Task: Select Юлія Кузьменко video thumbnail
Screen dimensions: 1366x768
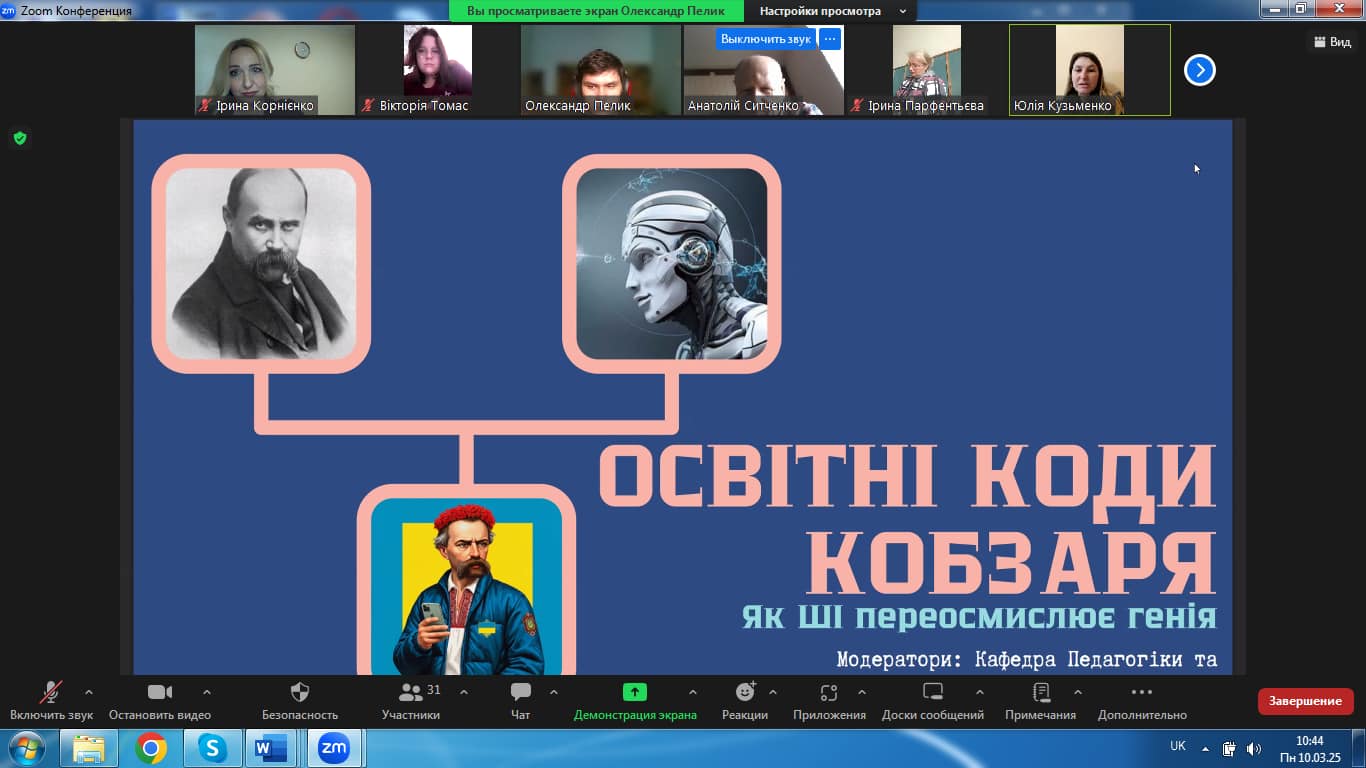Action: (x=1090, y=70)
